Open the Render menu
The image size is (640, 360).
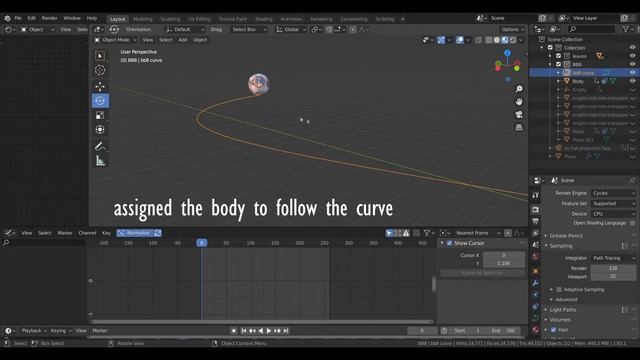coord(49,18)
